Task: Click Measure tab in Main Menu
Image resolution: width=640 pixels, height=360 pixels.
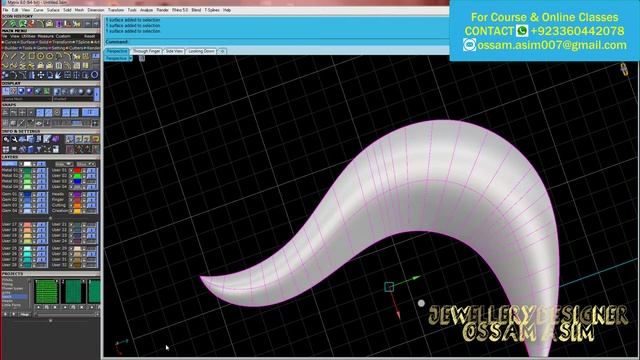Action: [45, 36]
